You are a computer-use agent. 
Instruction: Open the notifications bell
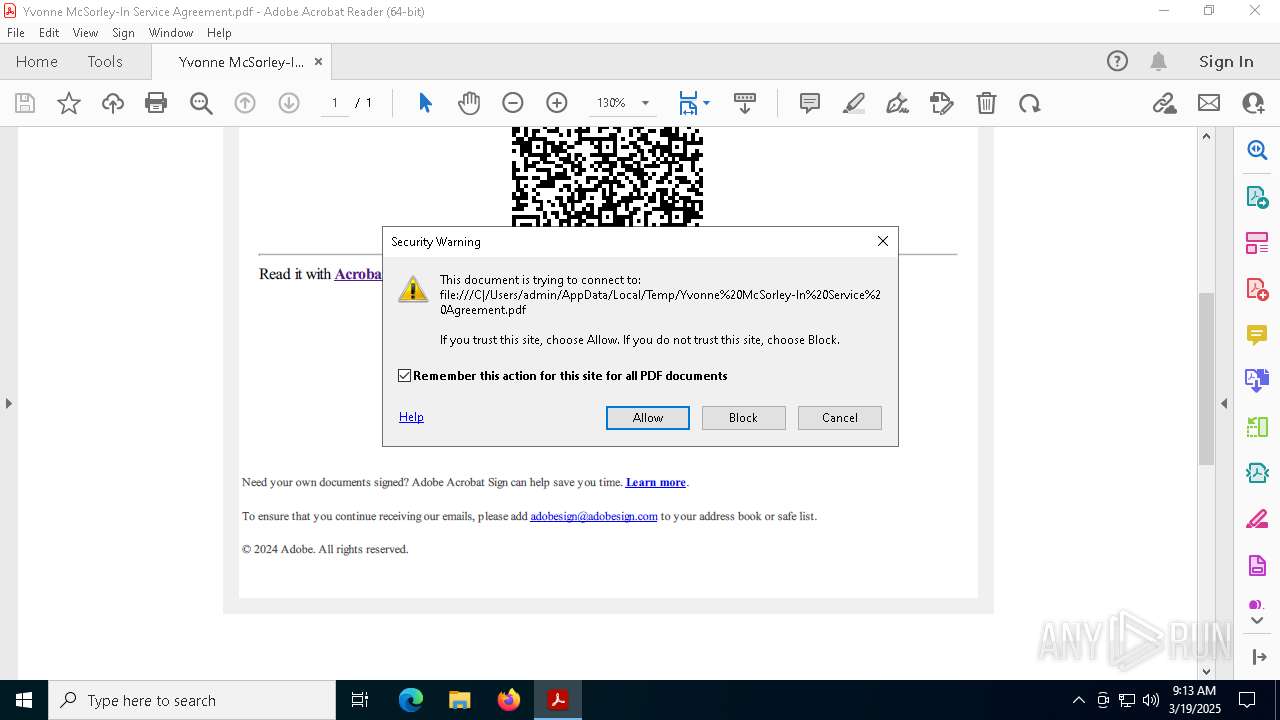point(1159,61)
